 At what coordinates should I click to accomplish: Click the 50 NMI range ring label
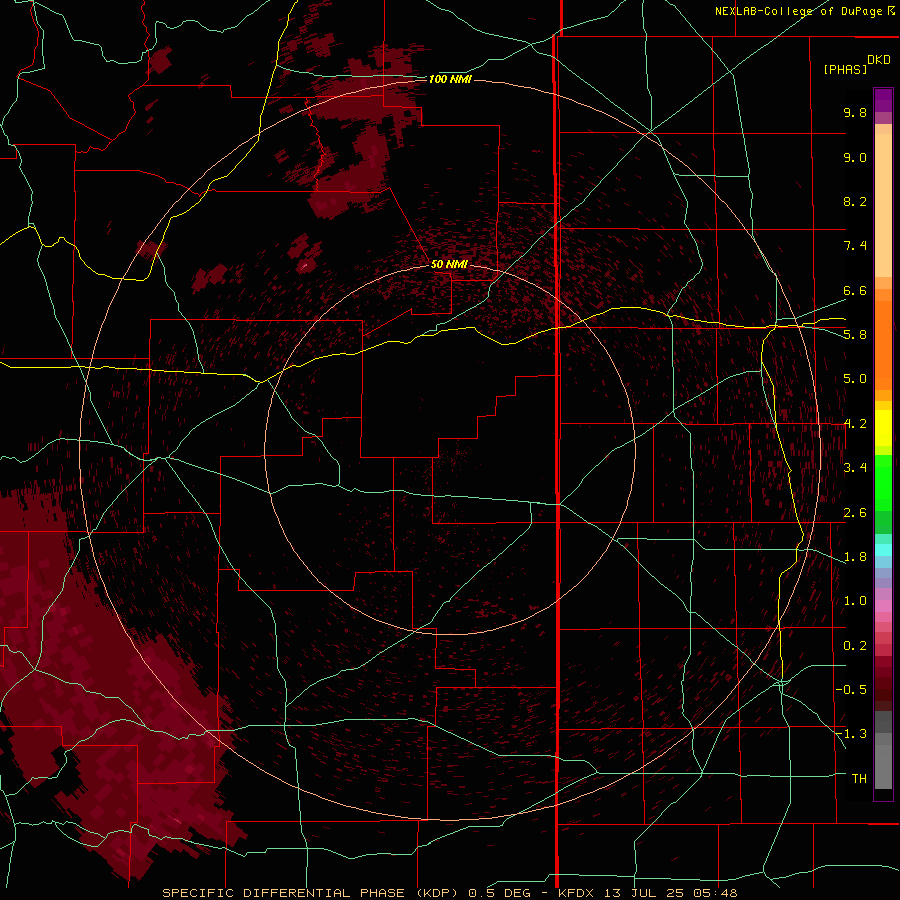tap(449, 264)
